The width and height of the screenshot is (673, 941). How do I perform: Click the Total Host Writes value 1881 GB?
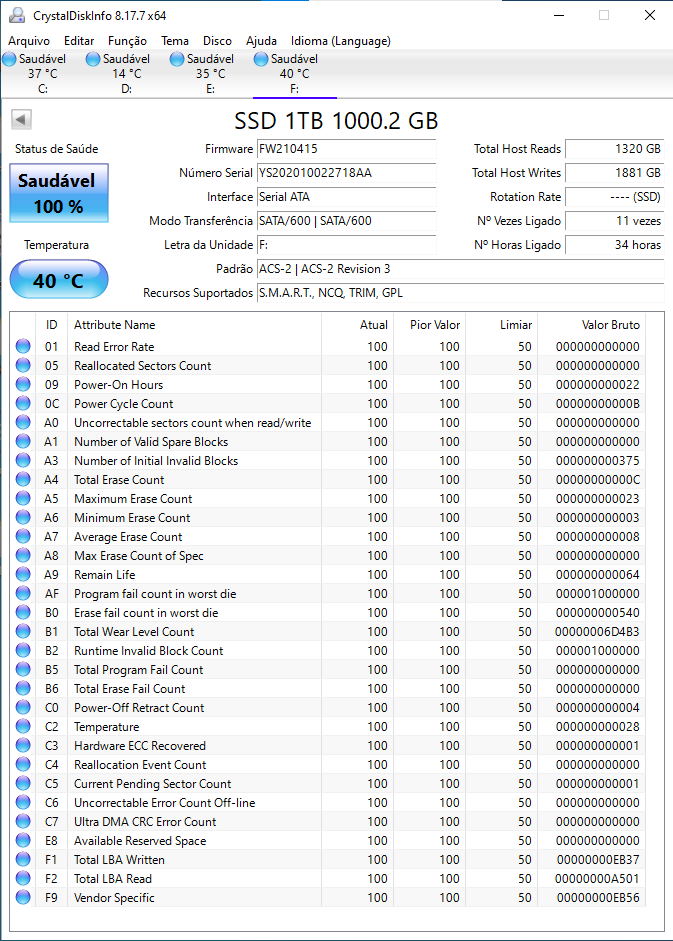tap(615, 173)
